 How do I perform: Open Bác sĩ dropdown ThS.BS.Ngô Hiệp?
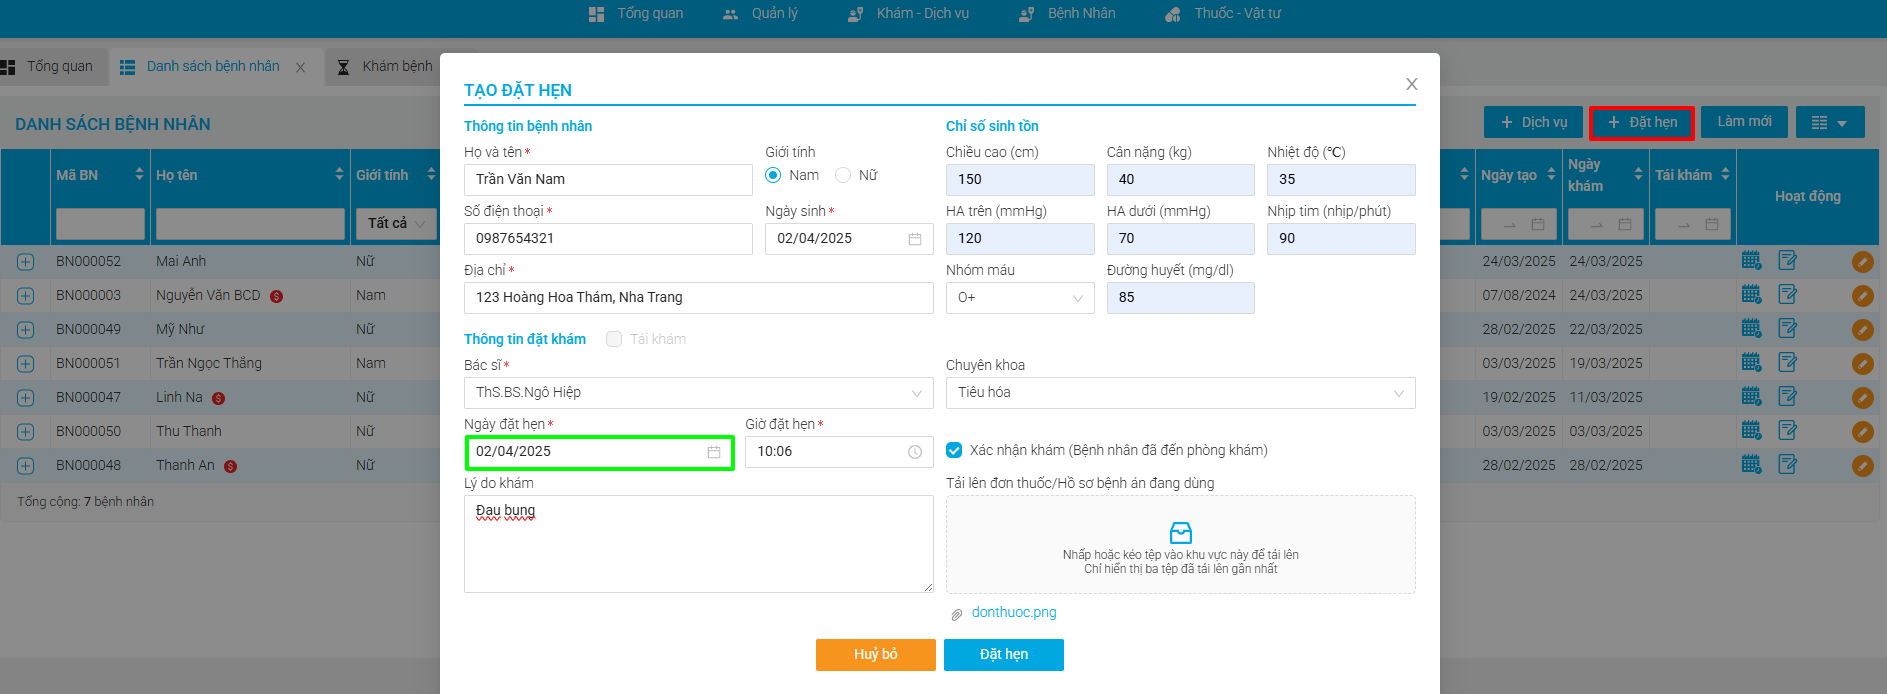pyautogui.click(x=699, y=393)
